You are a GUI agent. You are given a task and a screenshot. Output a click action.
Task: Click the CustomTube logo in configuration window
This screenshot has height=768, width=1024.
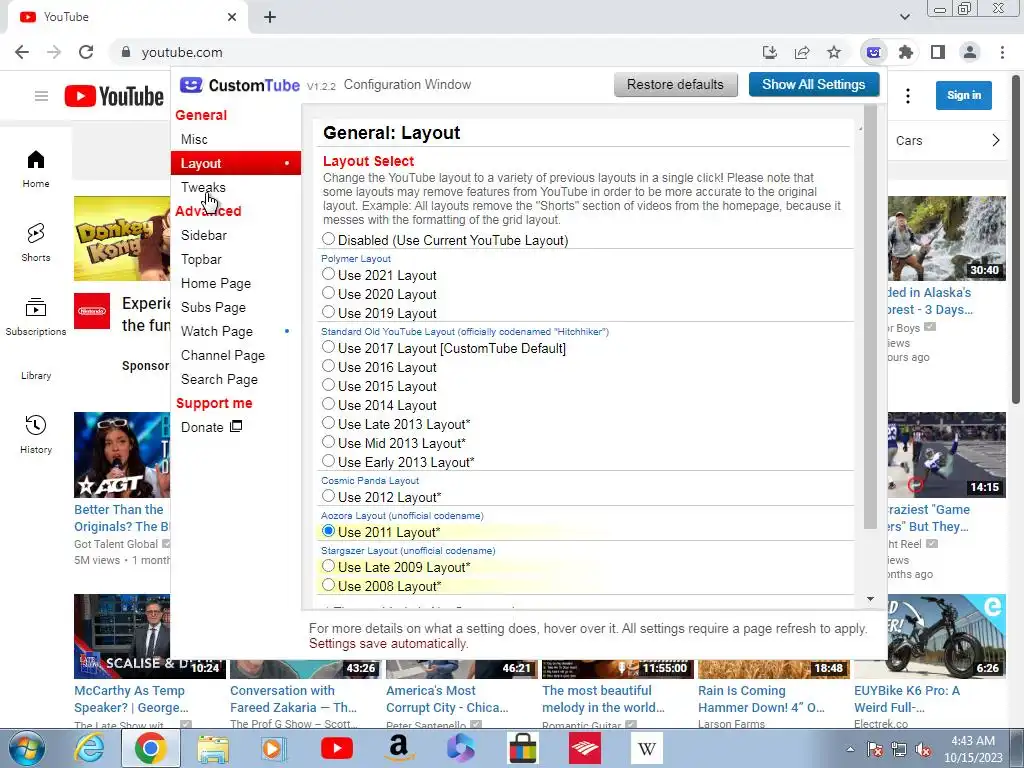tap(240, 85)
